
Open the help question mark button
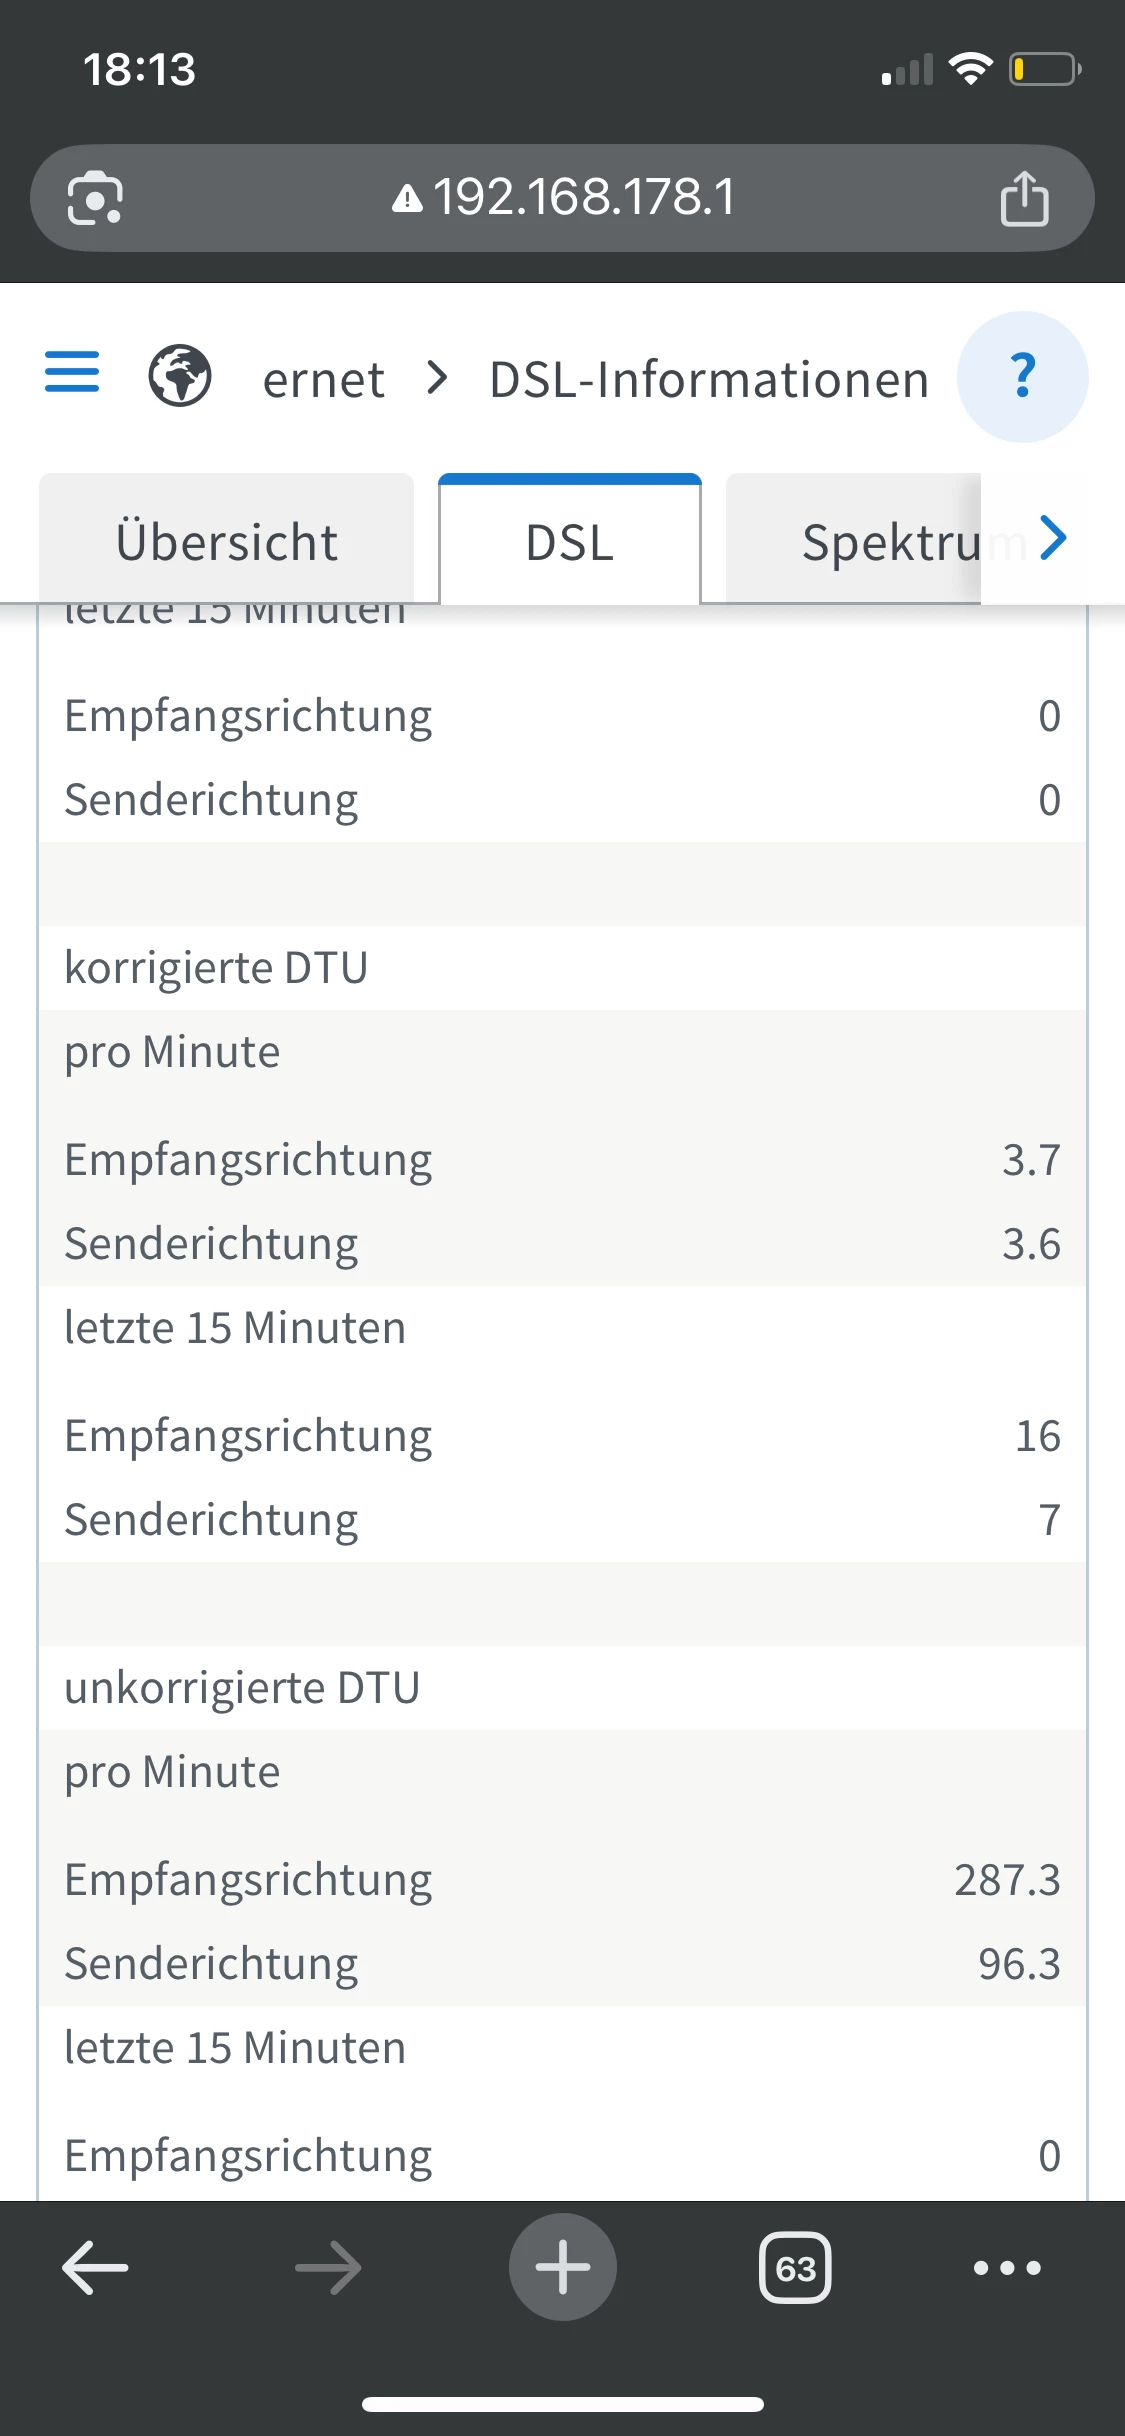1022,376
